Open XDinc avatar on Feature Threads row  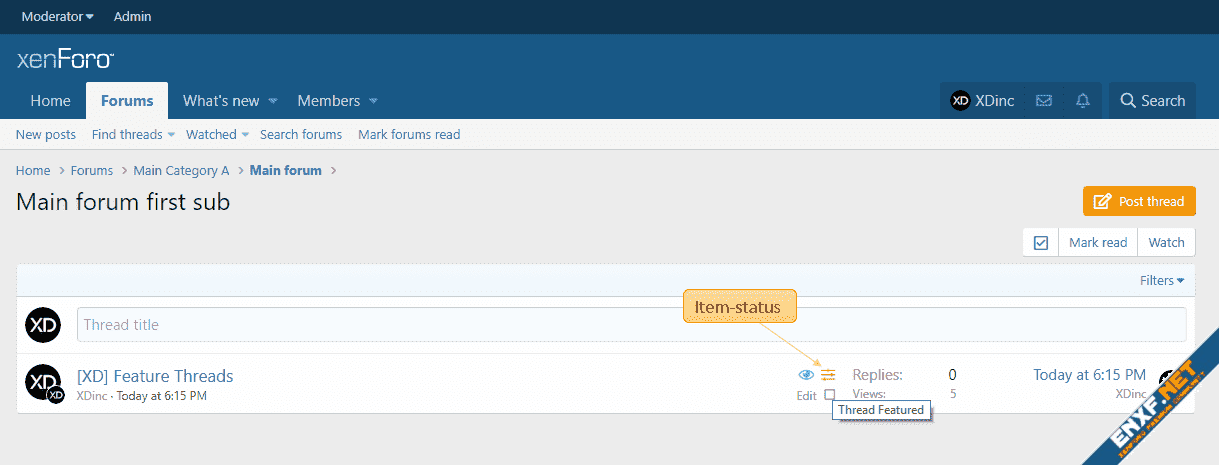[43, 382]
